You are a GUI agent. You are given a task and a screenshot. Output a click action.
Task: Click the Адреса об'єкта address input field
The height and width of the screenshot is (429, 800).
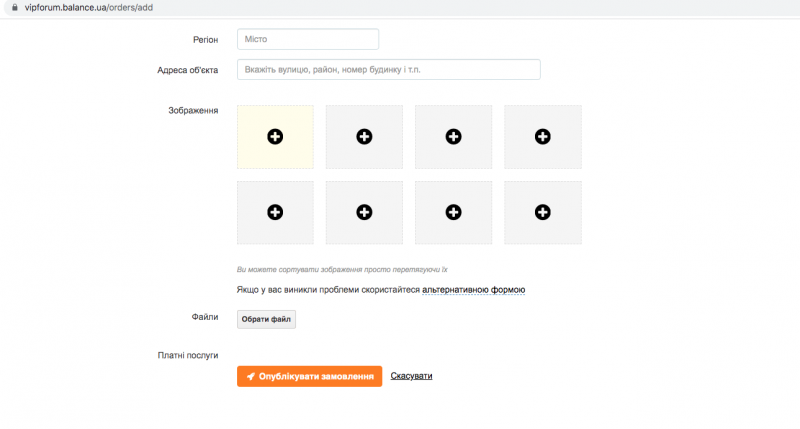click(x=388, y=70)
